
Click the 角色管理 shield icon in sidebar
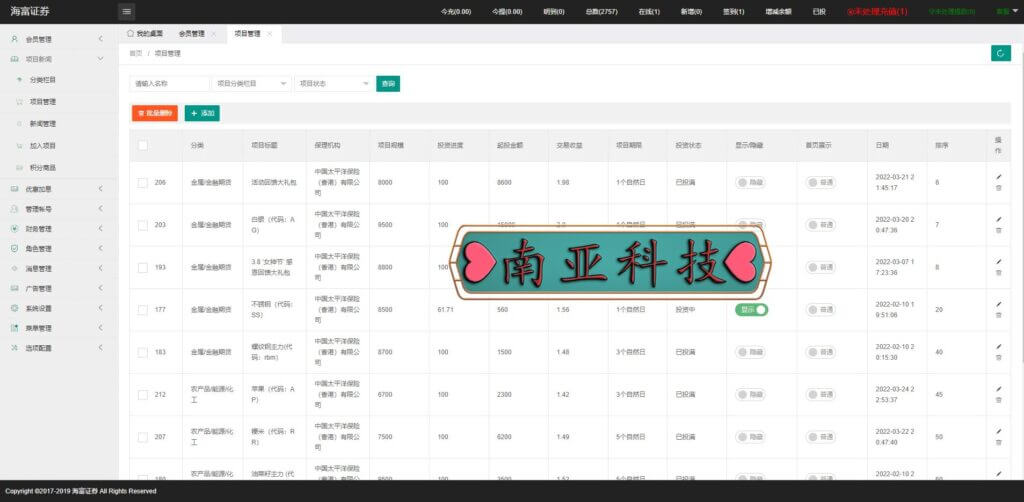pyautogui.click(x=14, y=249)
